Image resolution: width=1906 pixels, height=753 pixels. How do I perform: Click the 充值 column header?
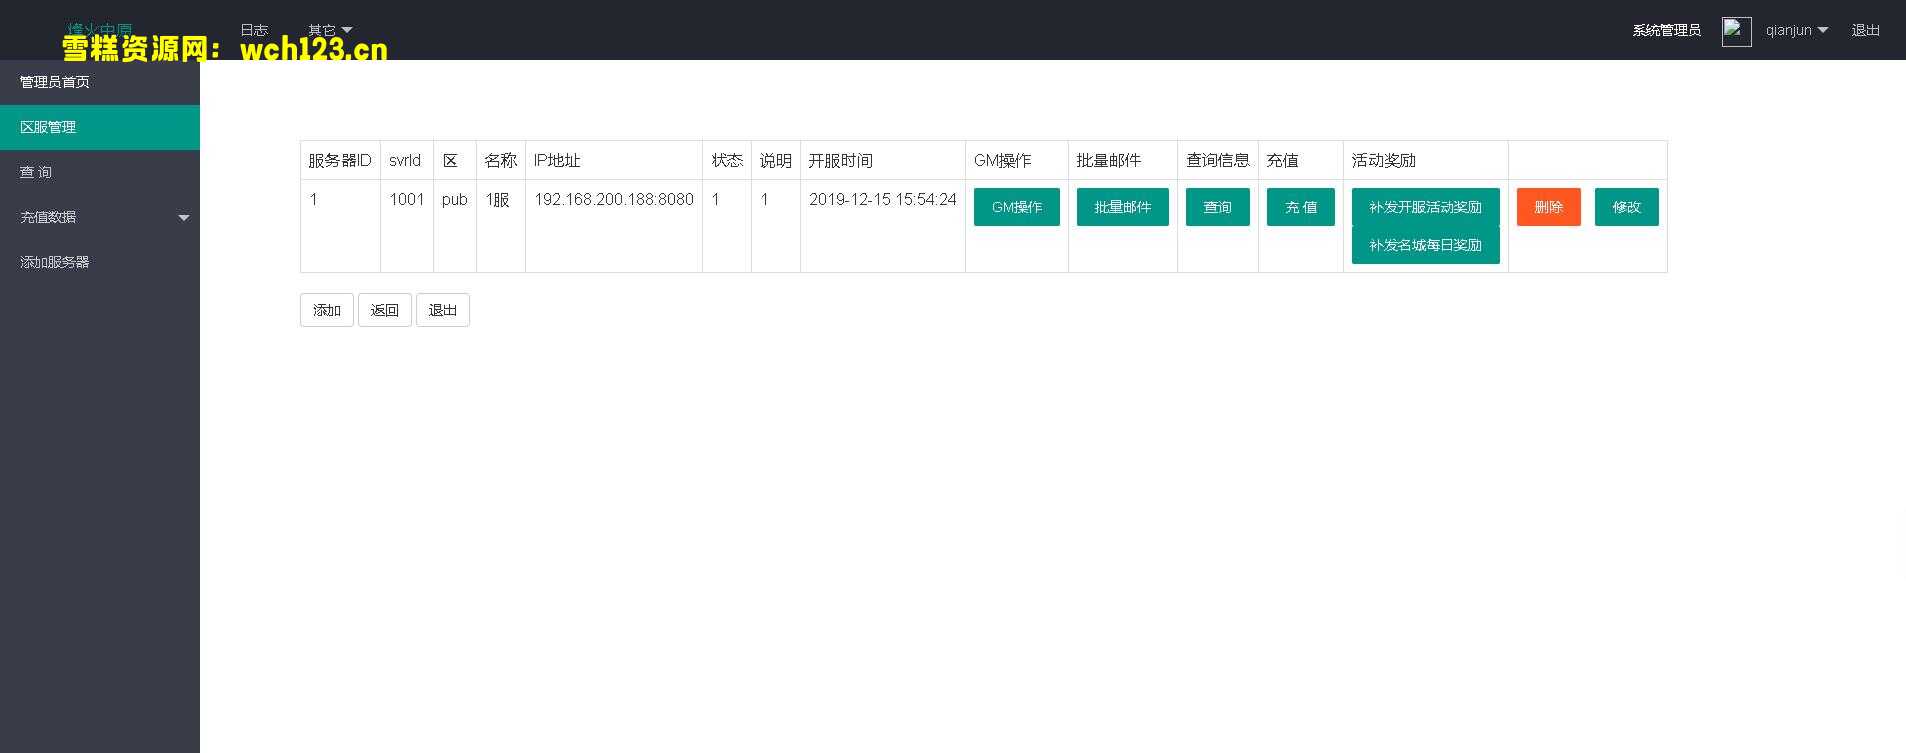1300,160
